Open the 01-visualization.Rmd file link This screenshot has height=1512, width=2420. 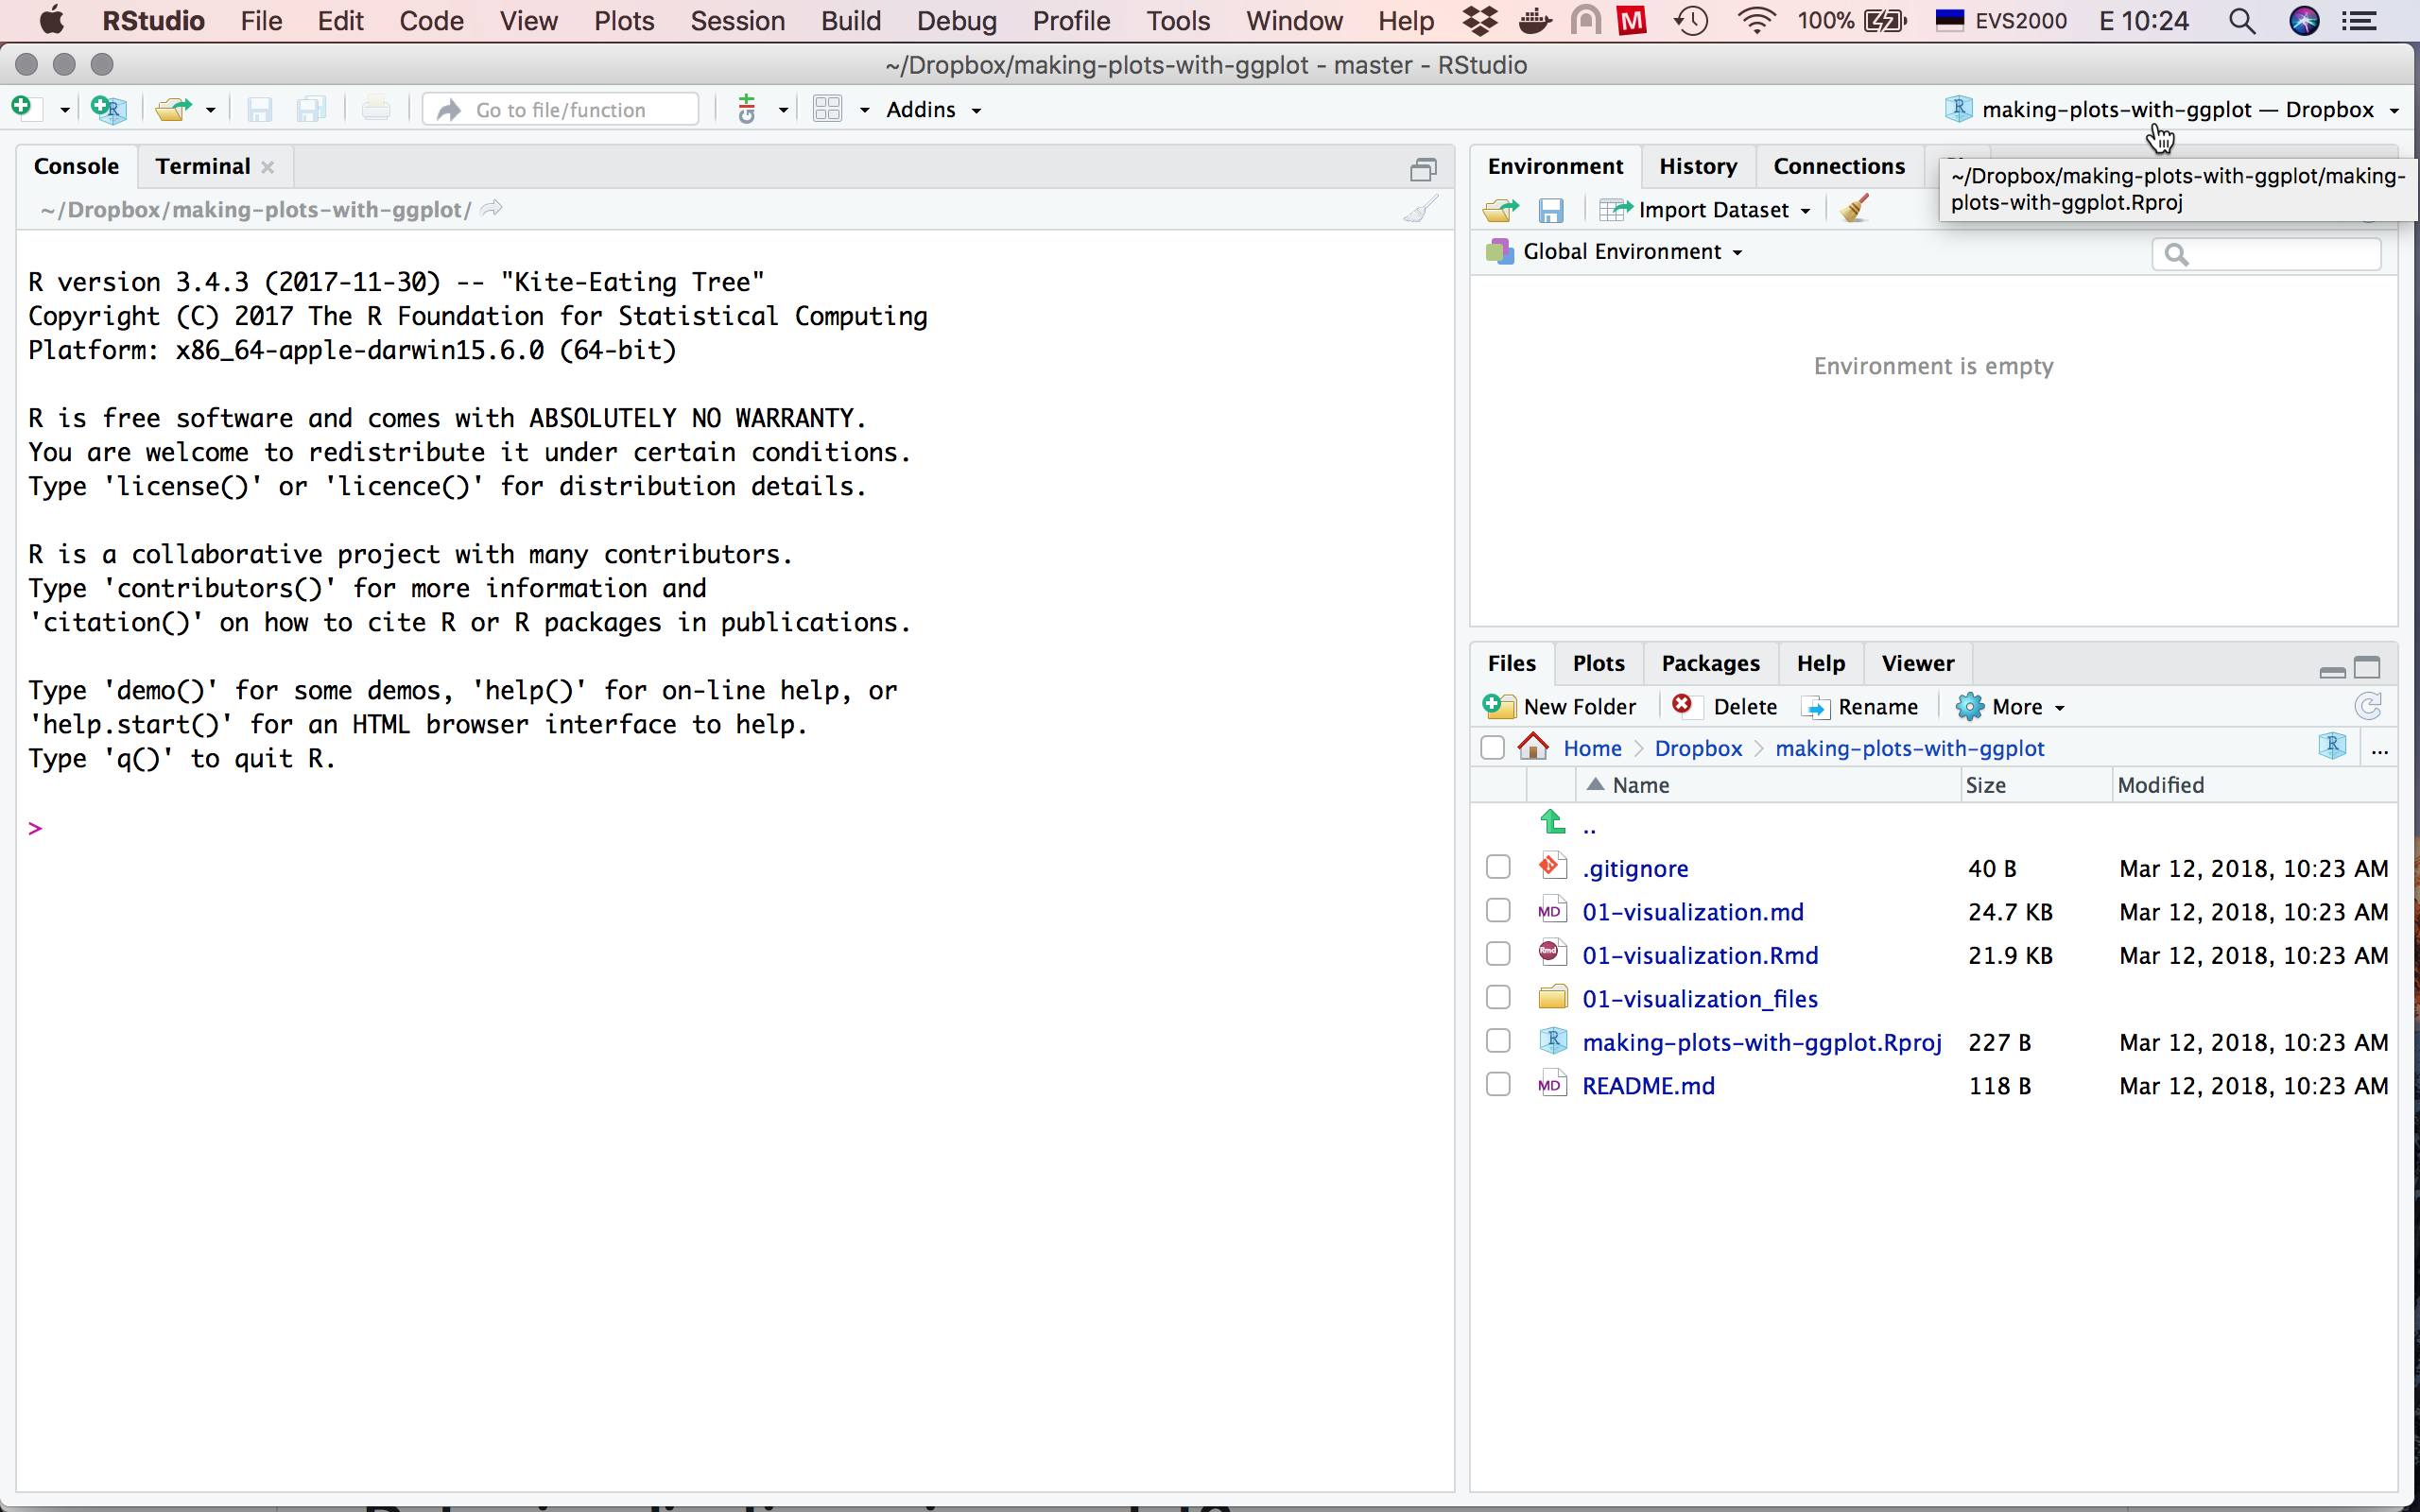pos(1700,955)
